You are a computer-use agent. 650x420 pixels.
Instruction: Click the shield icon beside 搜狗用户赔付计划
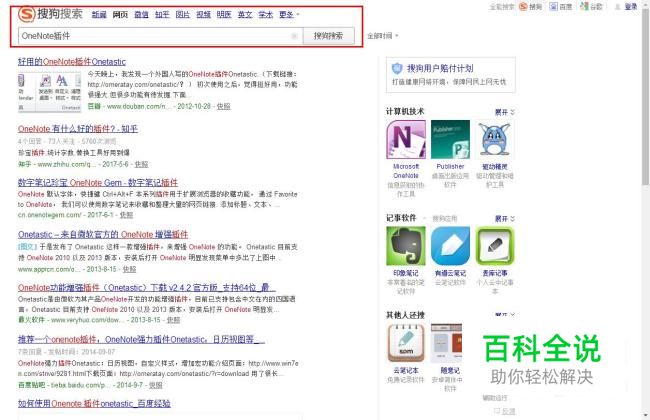(x=397, y=68)
